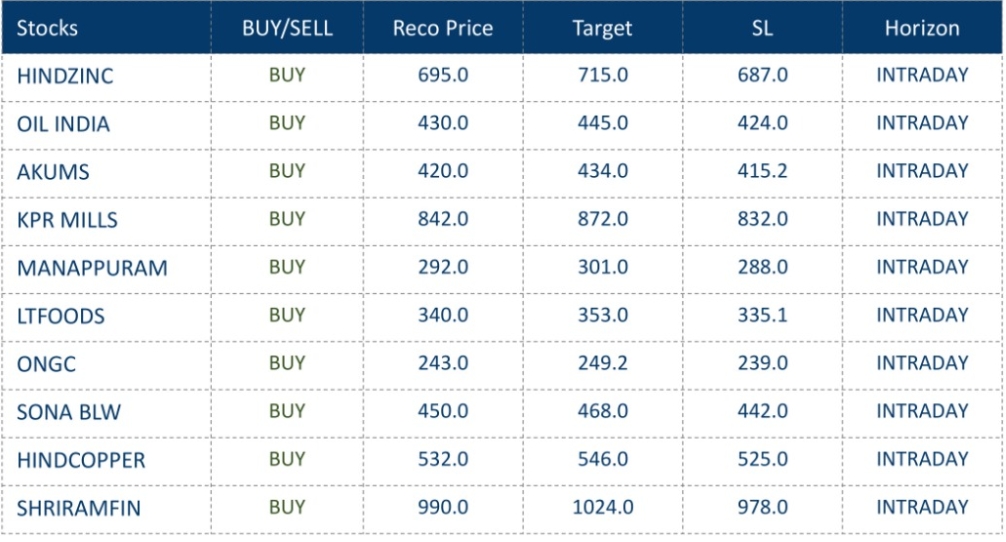Open the MANAPPURAM stock entry
Viewport: 1006px width, 542px height.
point(92,268)
